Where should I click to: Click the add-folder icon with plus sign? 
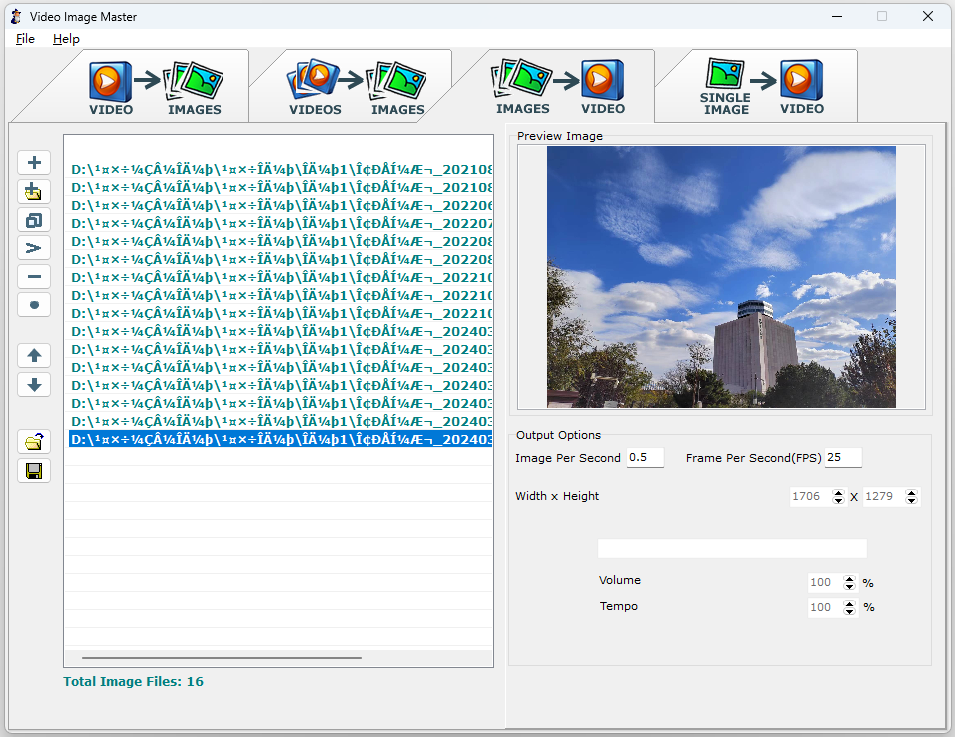coord(34,191)
